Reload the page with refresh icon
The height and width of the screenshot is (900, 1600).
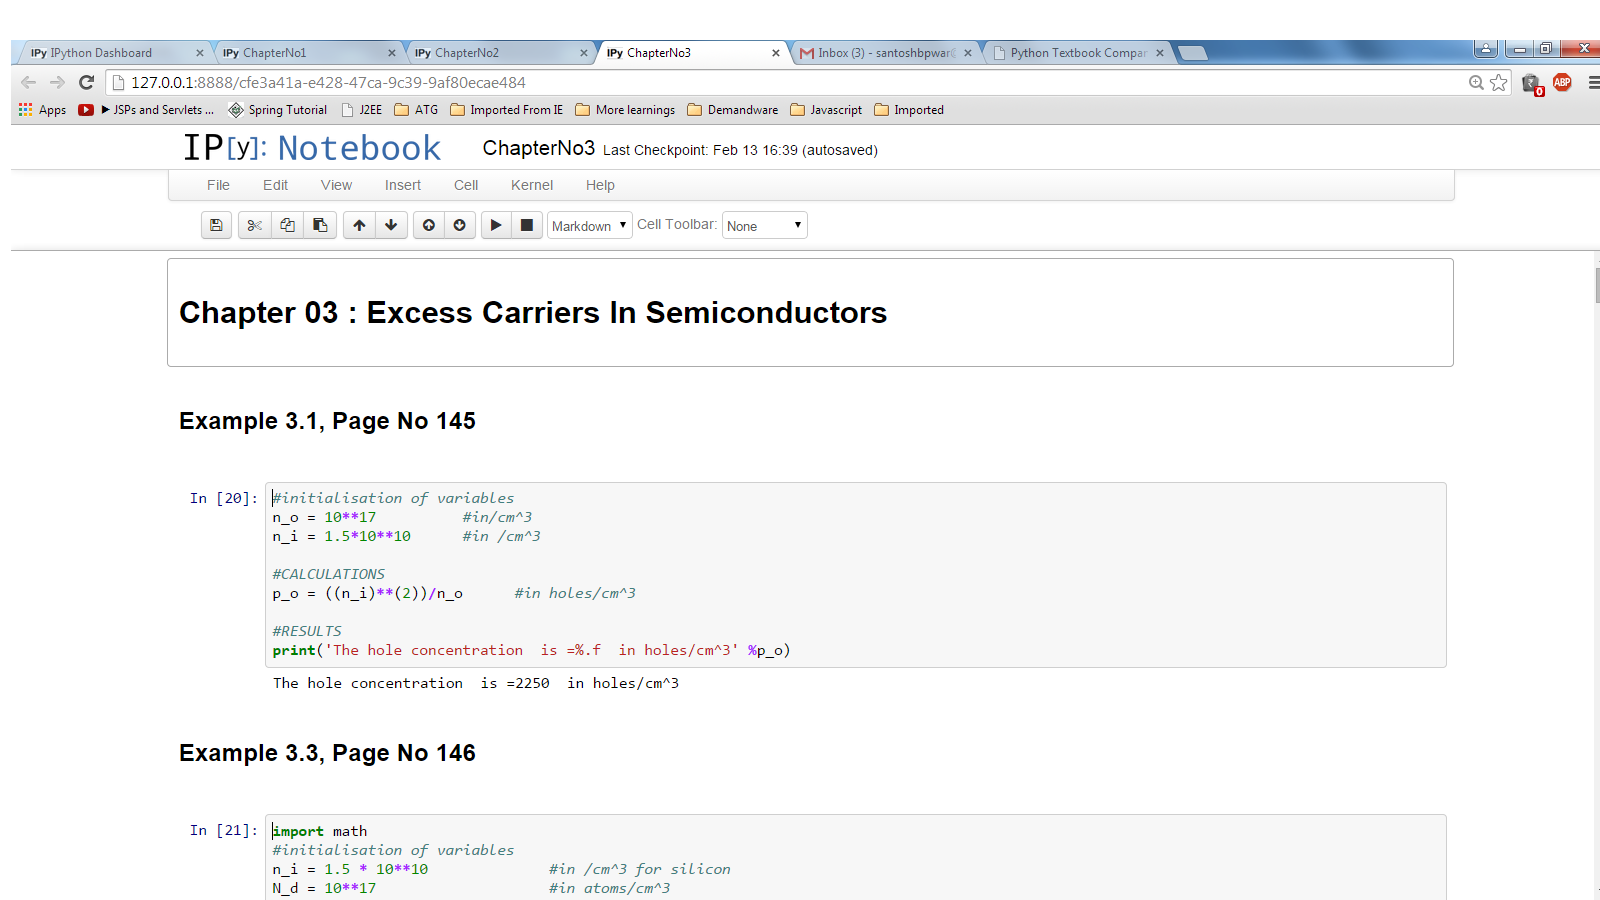(86, 83)
